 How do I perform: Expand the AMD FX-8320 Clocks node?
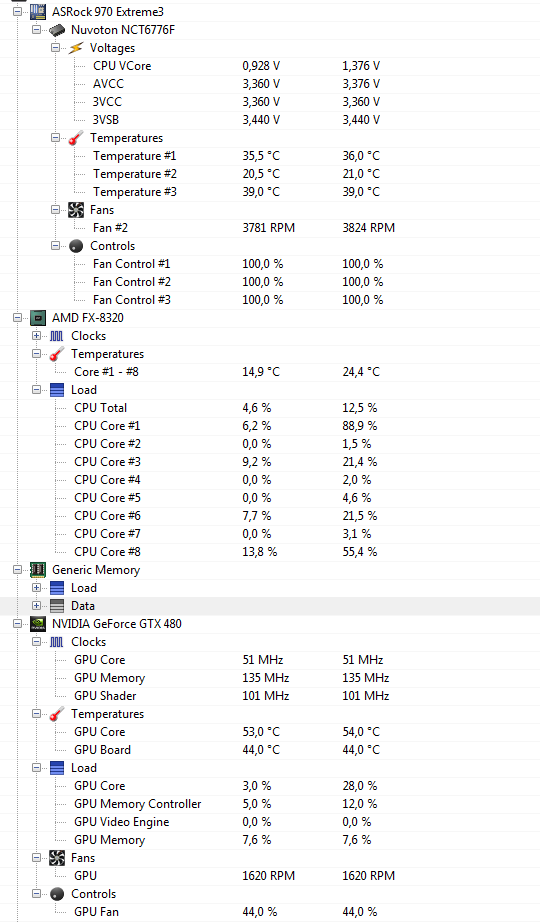(x=37, y=336)
